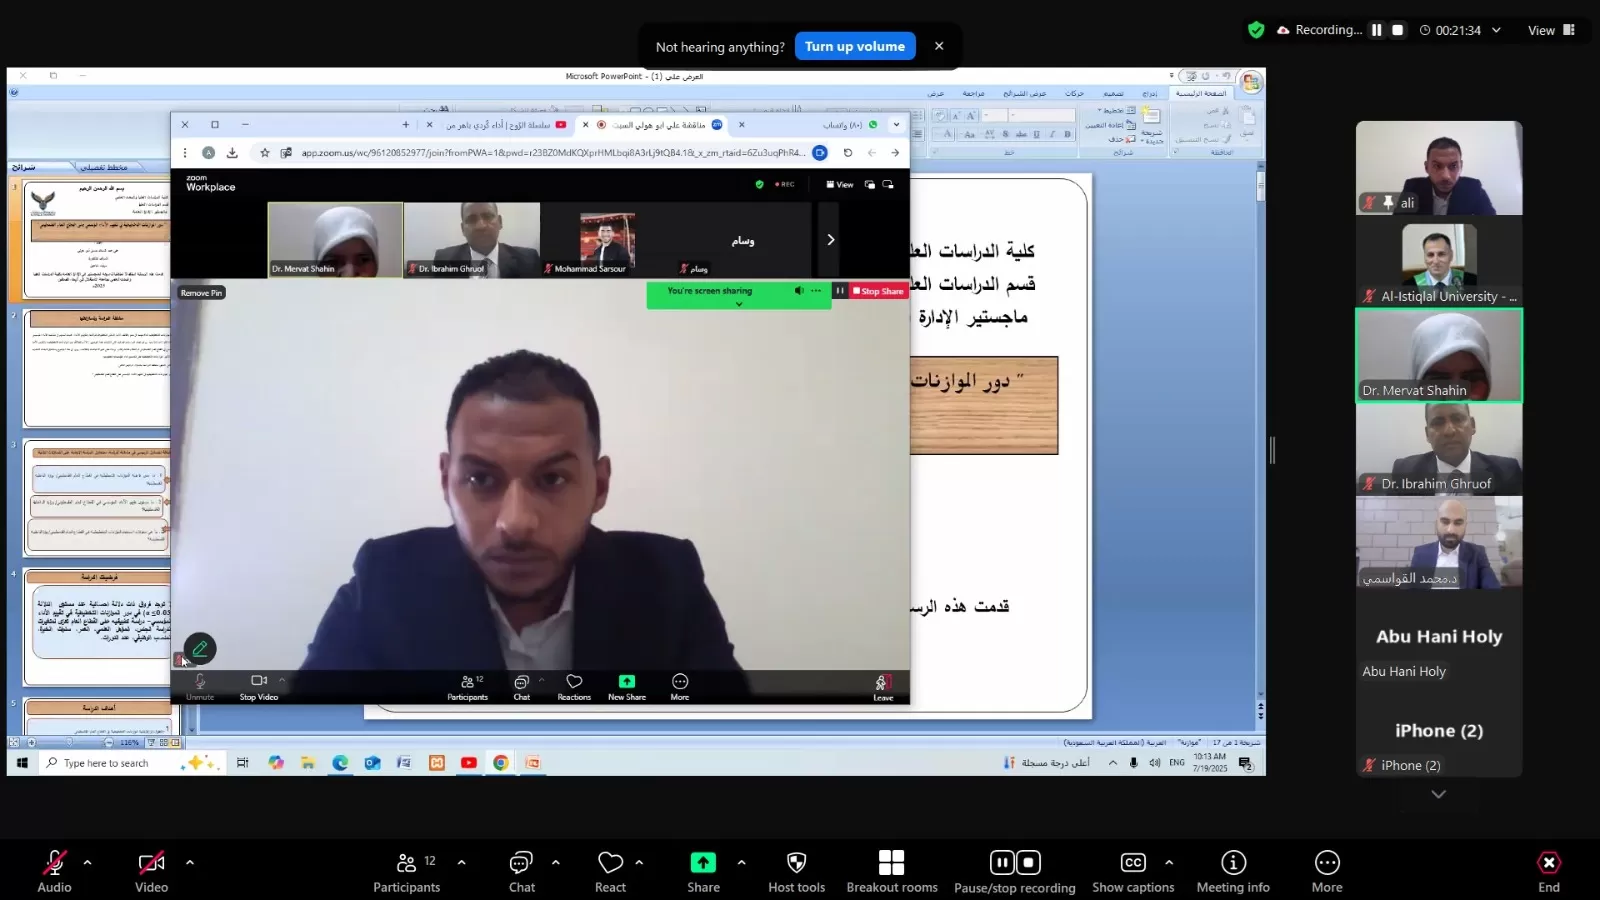Unmute the Audio microphone
1600x900 pixels.
(54, 871)
